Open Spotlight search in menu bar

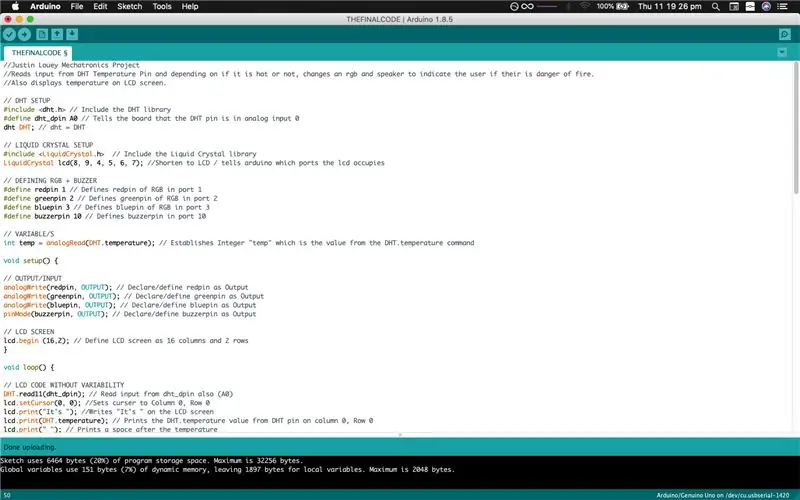click(716, 7)
